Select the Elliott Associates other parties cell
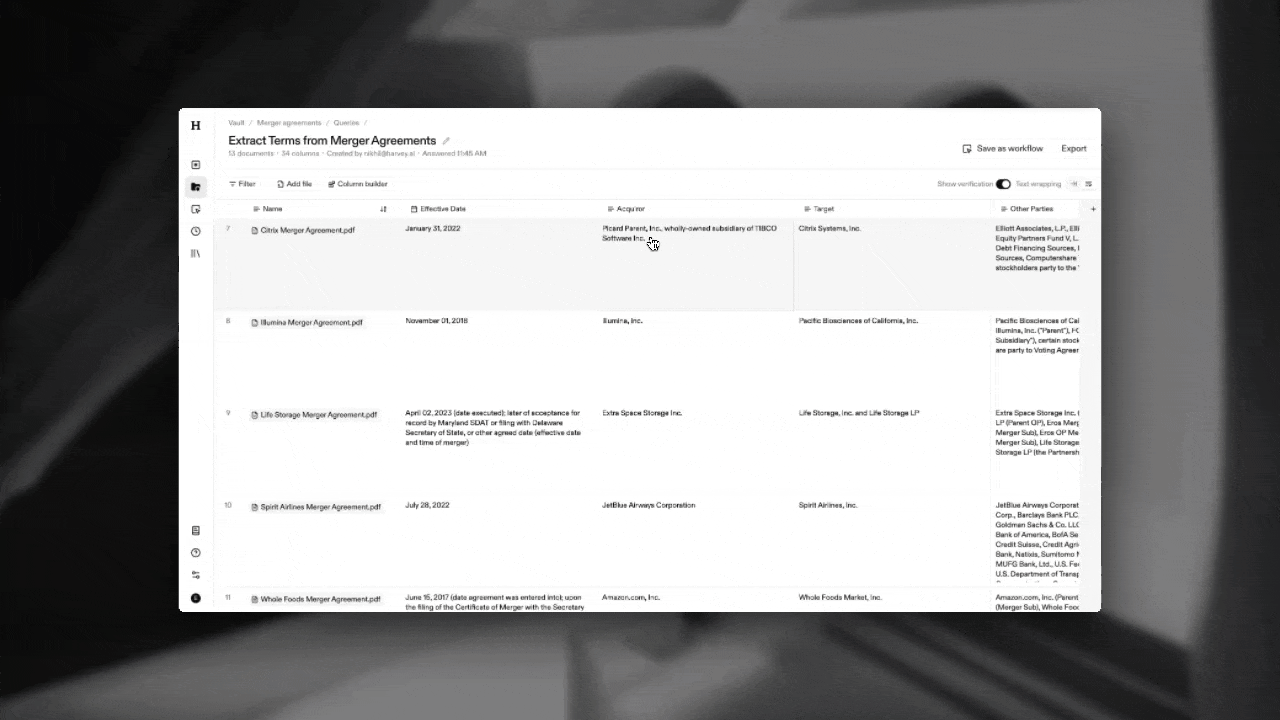This screenshot has width=1280, height=720. tap(1036, 264)
